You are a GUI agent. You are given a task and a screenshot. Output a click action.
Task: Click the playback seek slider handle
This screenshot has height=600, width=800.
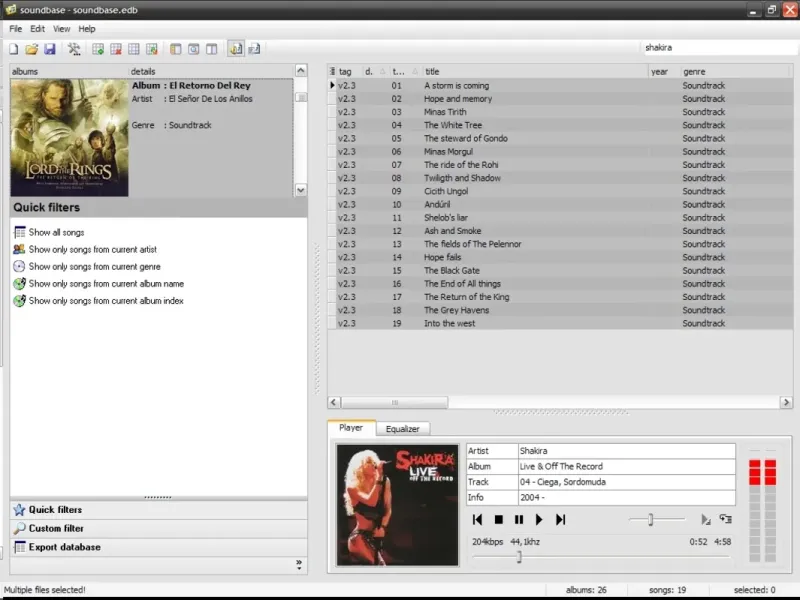point(519,557)
